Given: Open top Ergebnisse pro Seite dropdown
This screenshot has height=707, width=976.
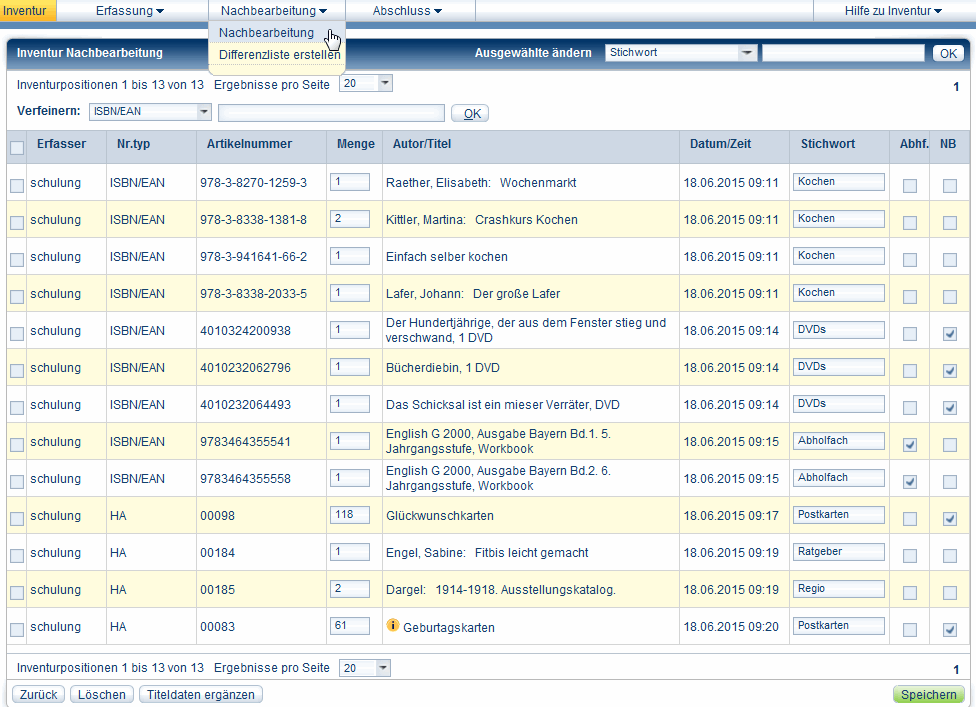Looking at the screenshot, I should tap(384, 84).
